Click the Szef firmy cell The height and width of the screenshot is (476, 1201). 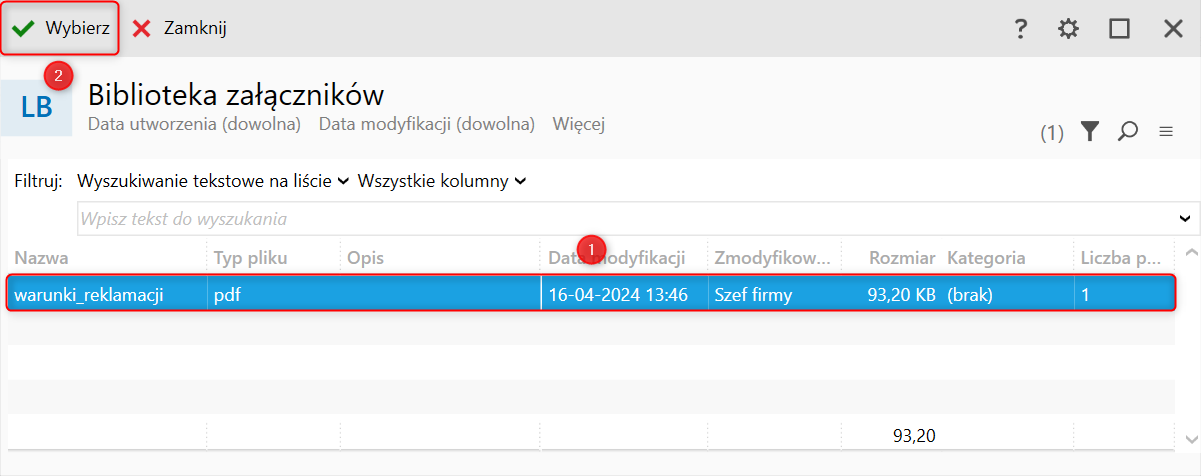point(774,295)
